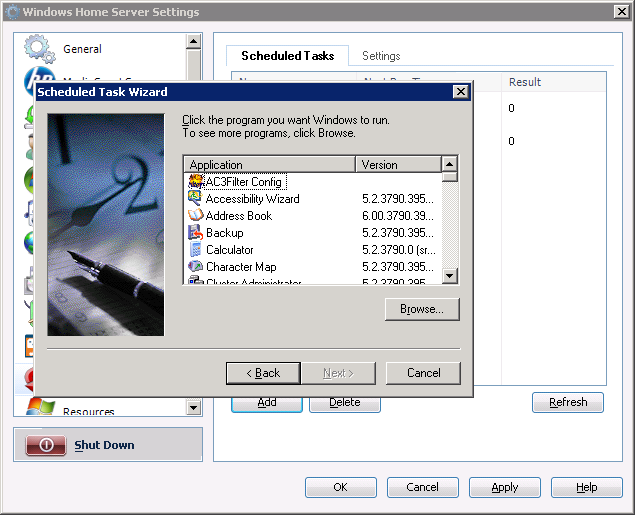Go back with the Back button
This screenshot has height=515, width=635.
click(263, 373)
